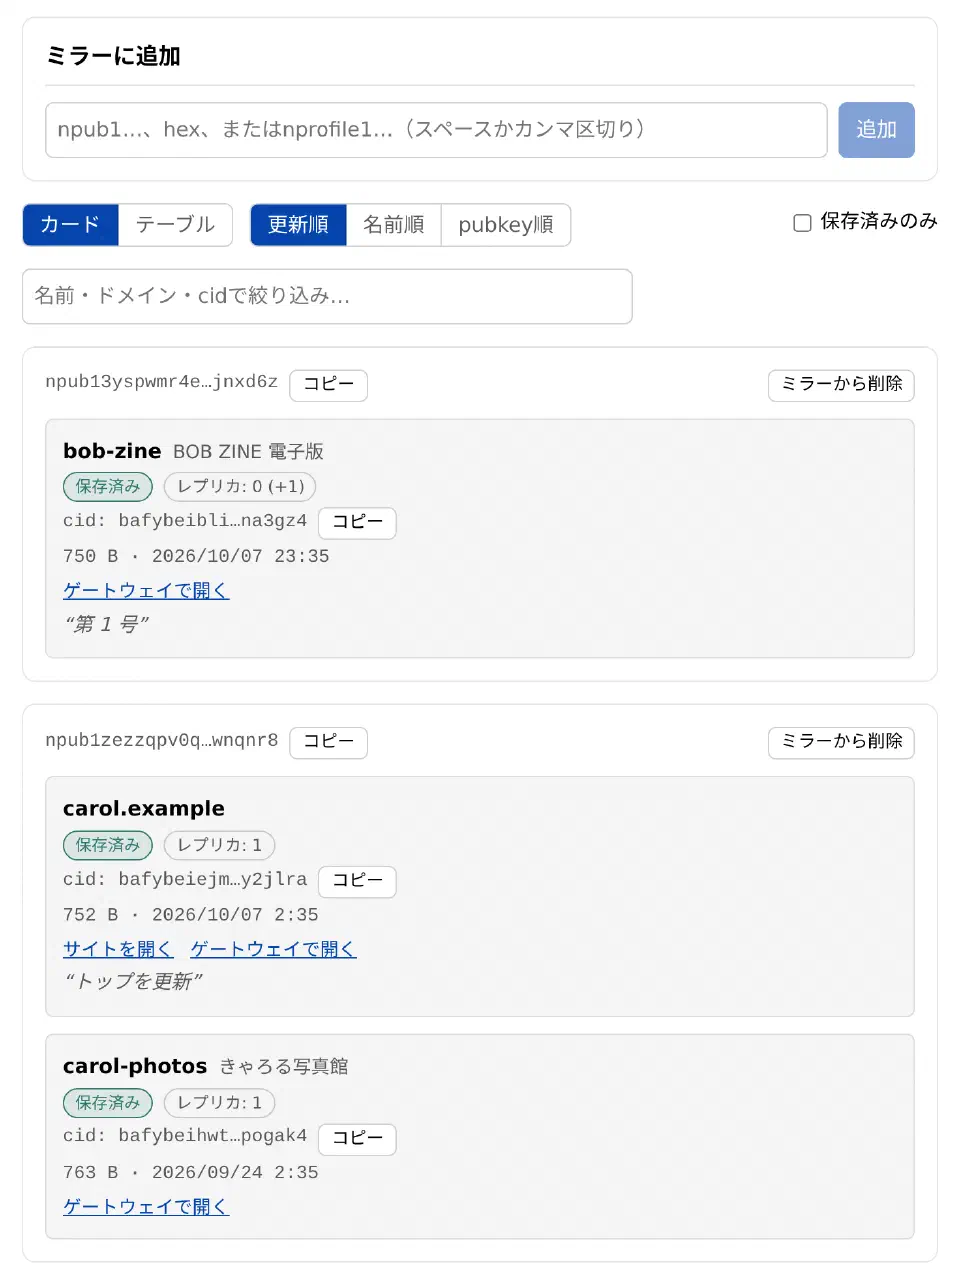Click the 追加 button
Screen dimensions: 960x1279
coord(876,130)
